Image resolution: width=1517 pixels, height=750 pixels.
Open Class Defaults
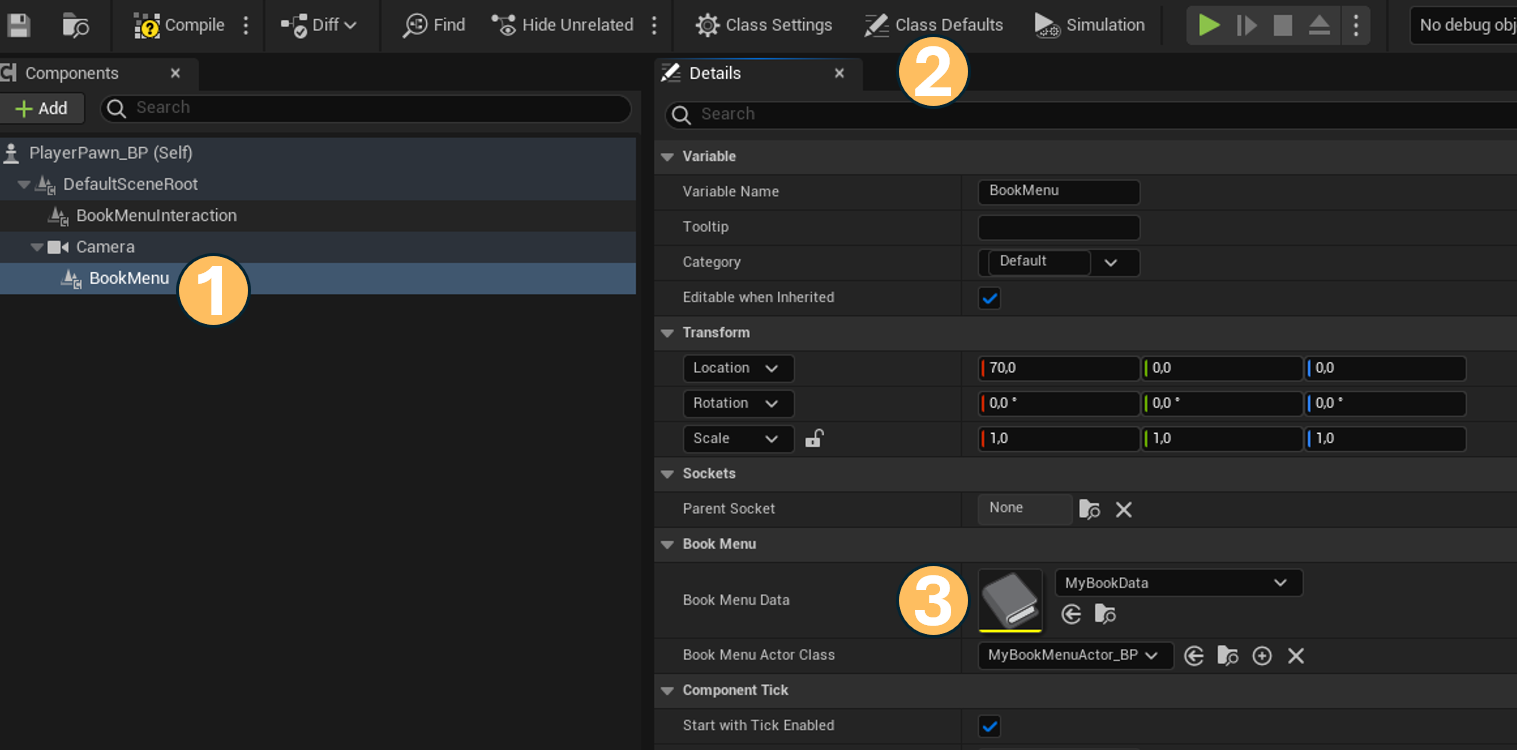point(934,25)
